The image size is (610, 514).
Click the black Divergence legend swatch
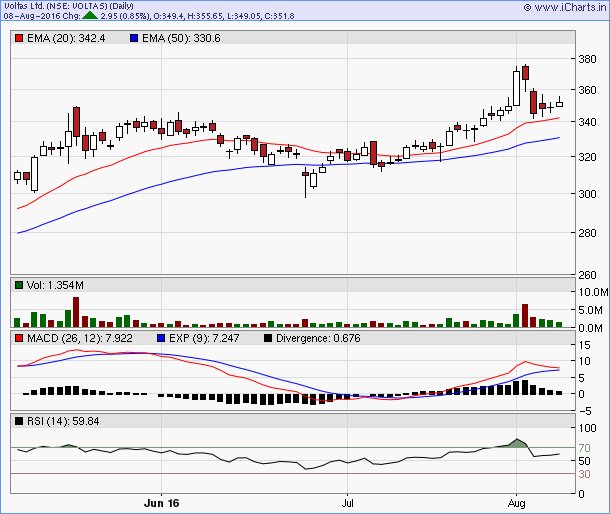(268, 338)
